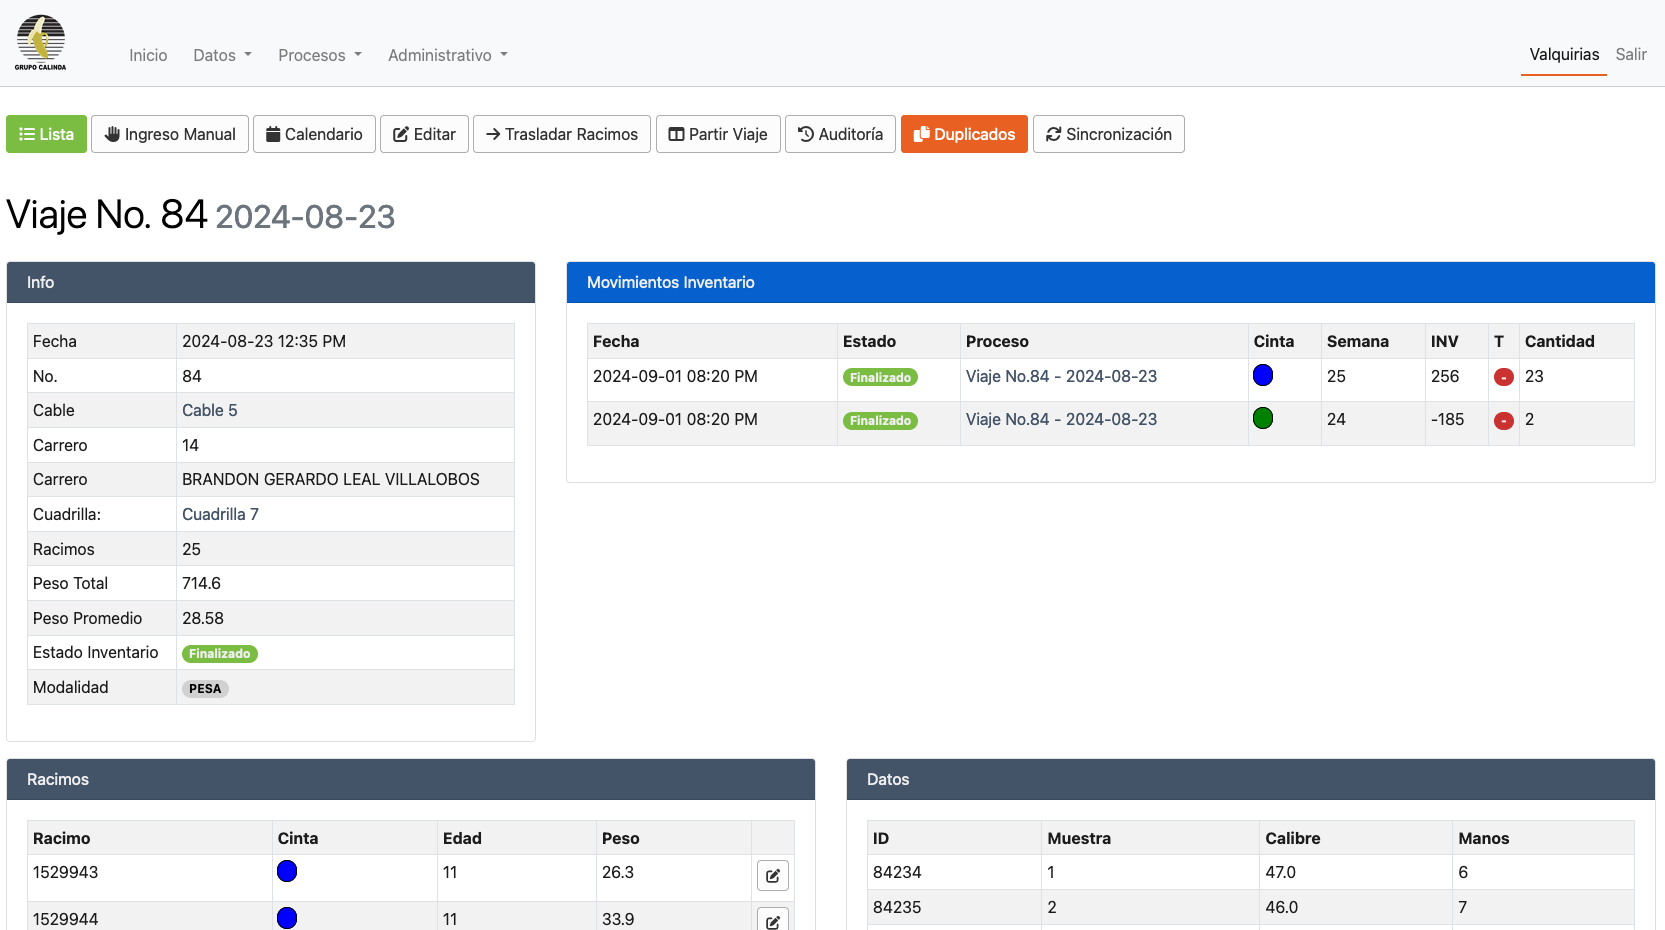Open the Lista view button
1665x930 pixels.
pos(46,134)
